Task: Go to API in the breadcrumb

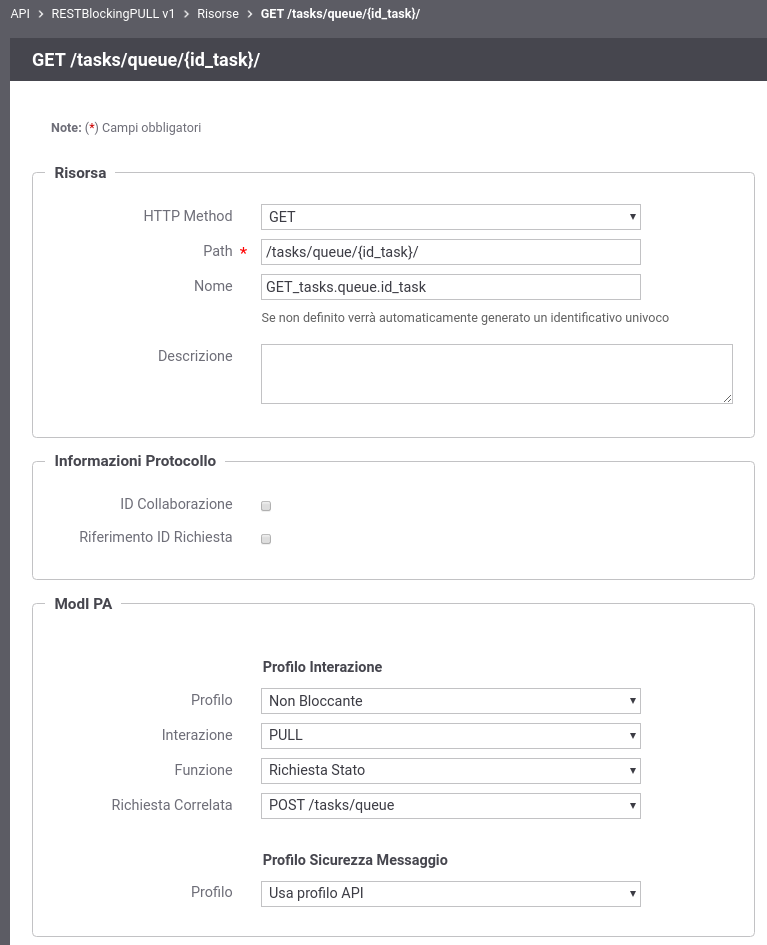Action: (x=20, y=13)
